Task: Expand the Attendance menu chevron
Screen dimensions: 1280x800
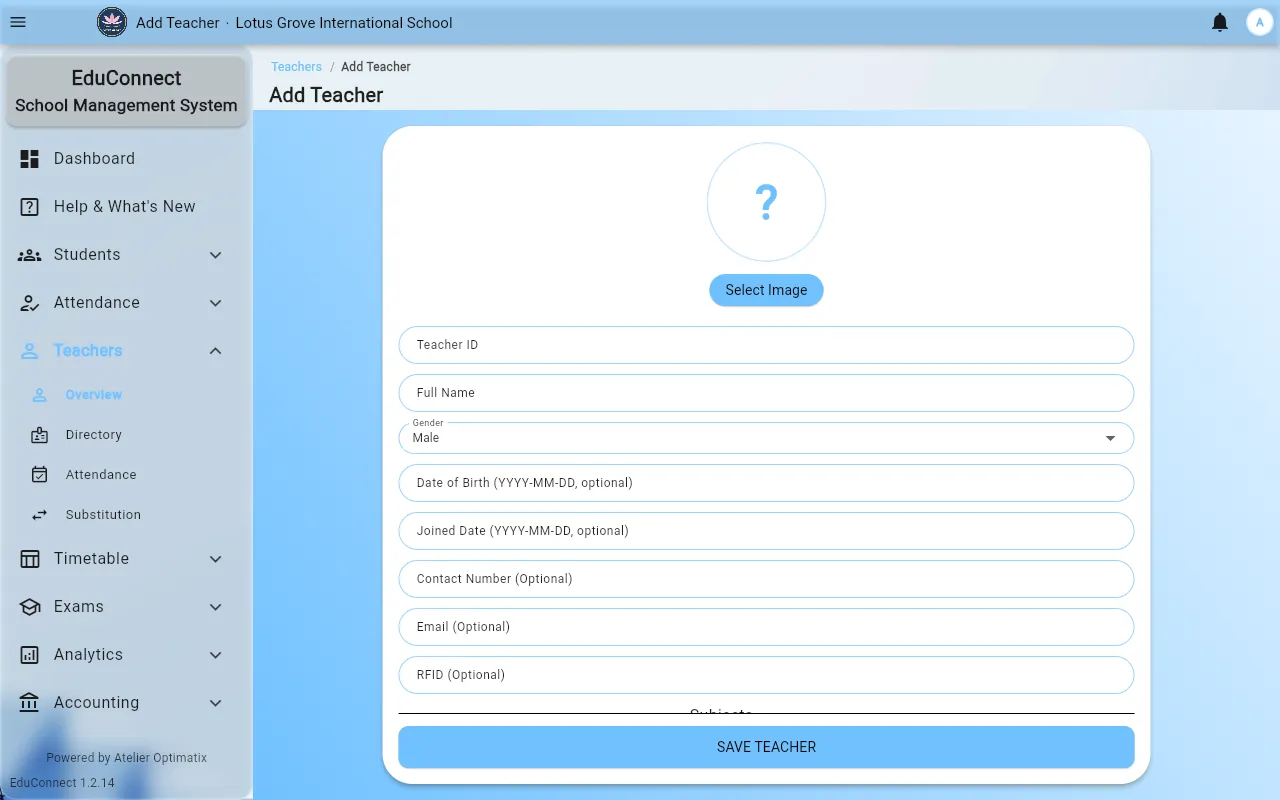Action: (x=216, y=303)
